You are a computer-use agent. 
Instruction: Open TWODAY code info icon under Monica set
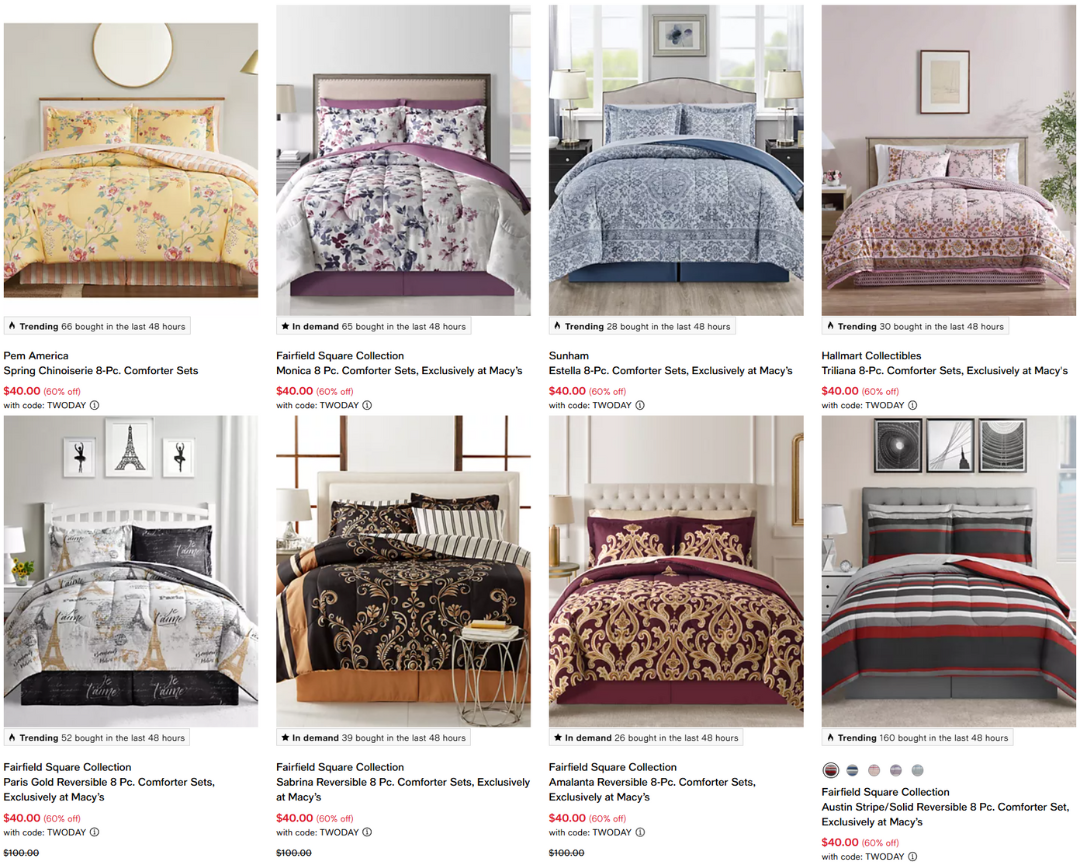pyautogui.click(x=367, y=405)
